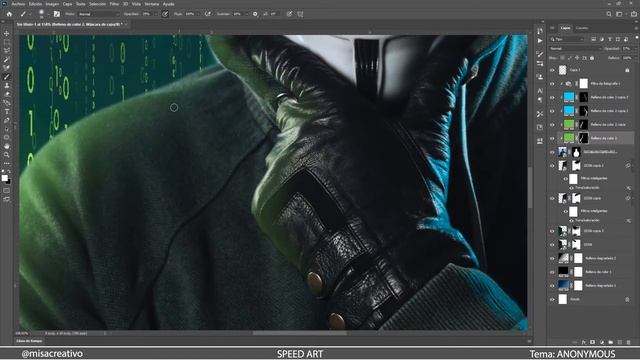Image resolution: width=640 pixels, height=360 pixels.
Task: Select the Move tool
Action: 7,33
